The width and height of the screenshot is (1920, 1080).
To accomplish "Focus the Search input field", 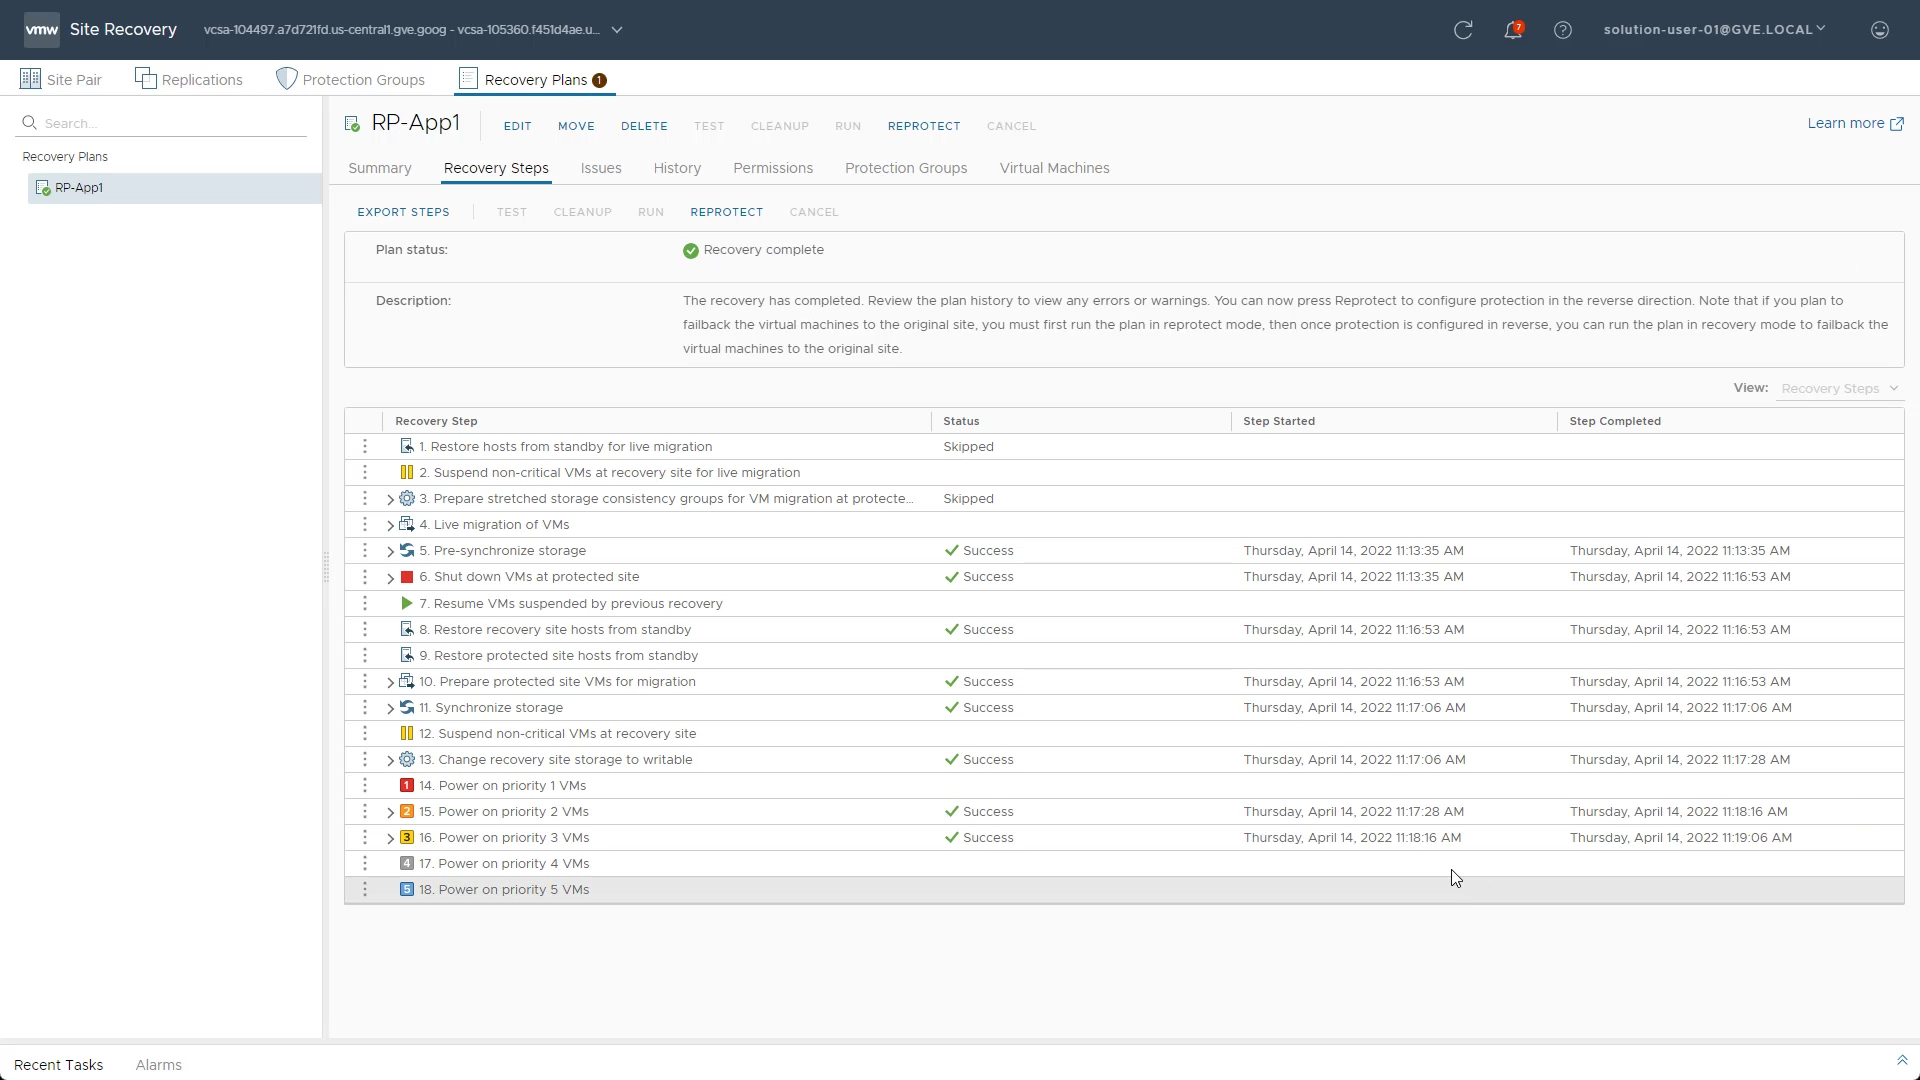I will [x=163, y=123].
